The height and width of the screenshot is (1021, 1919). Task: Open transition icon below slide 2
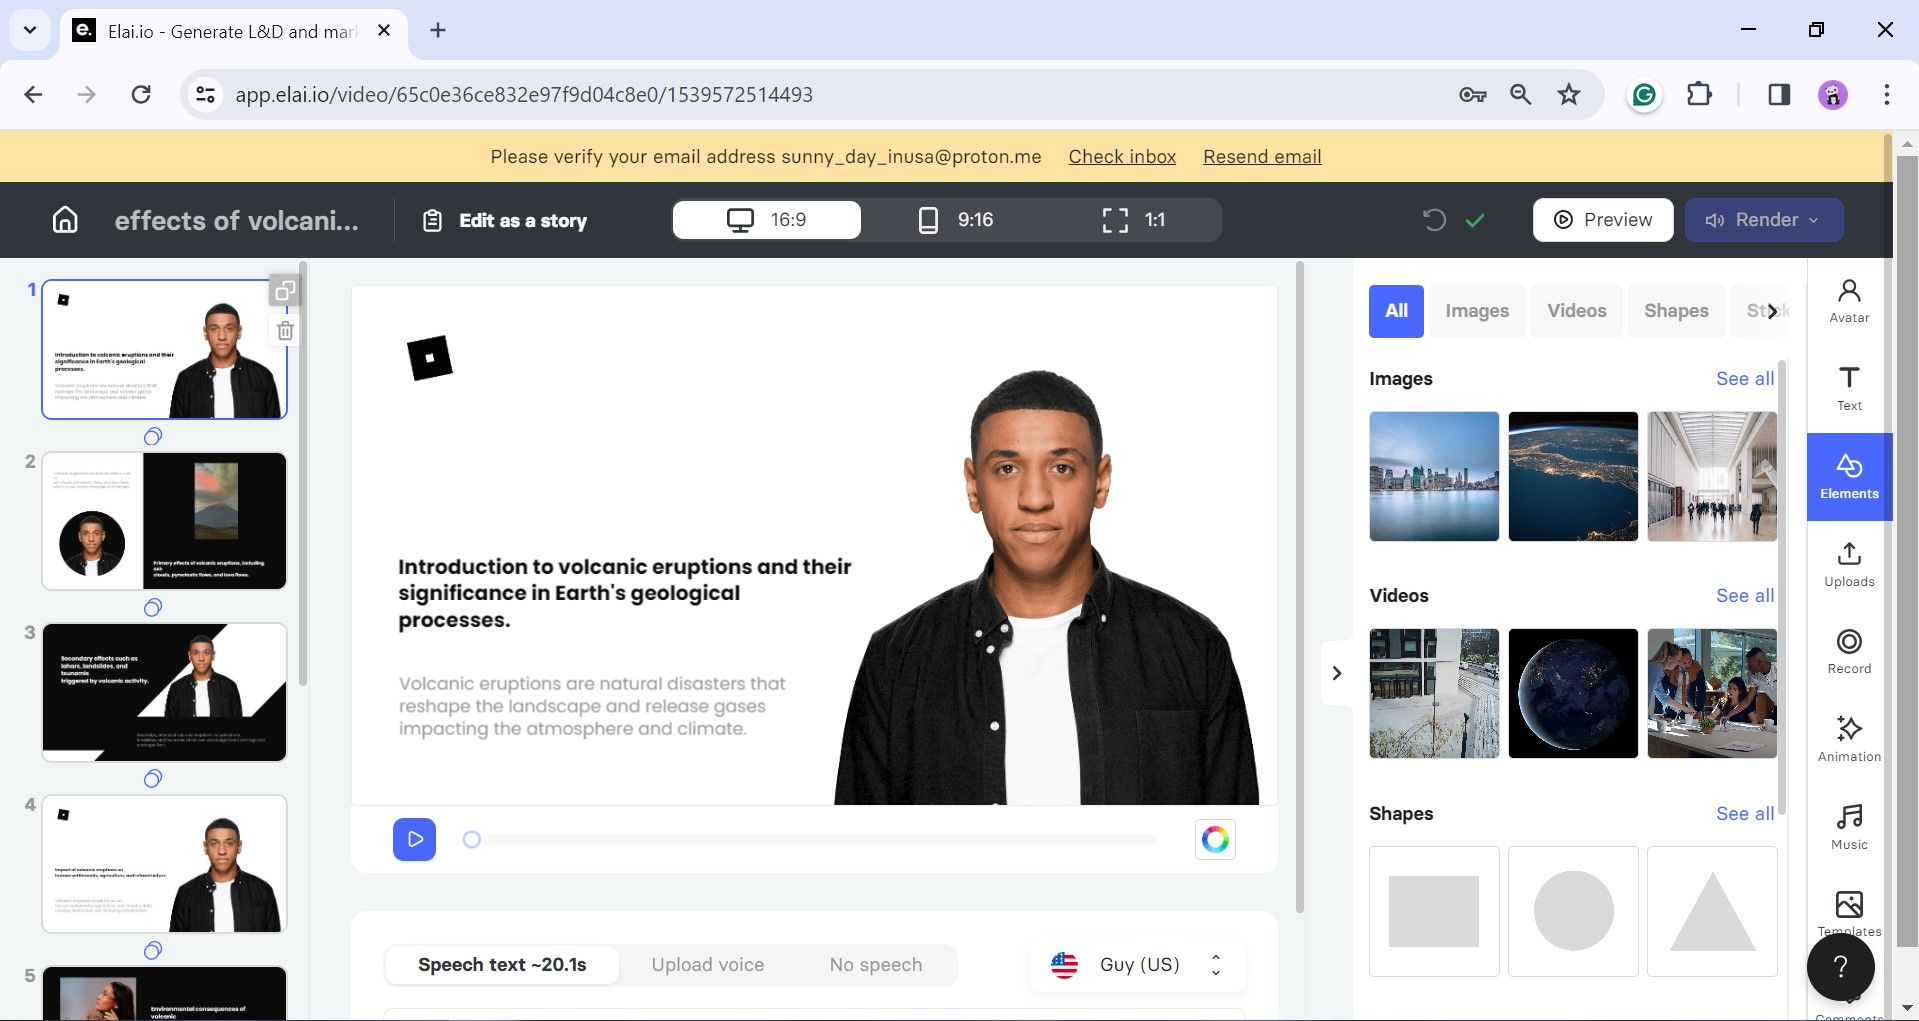point(153,607)
